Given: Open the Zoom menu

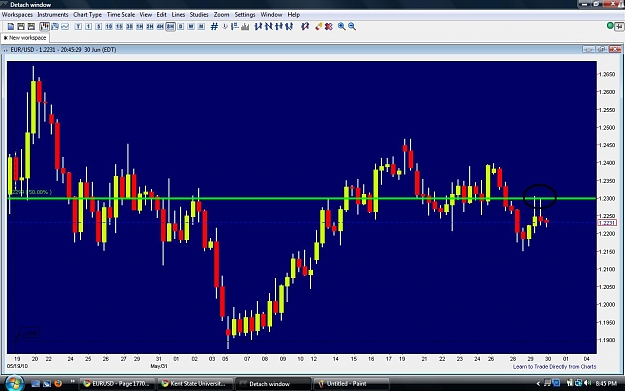Looking at the screenshot, I should pyautogui.click(x=221, y=15).
